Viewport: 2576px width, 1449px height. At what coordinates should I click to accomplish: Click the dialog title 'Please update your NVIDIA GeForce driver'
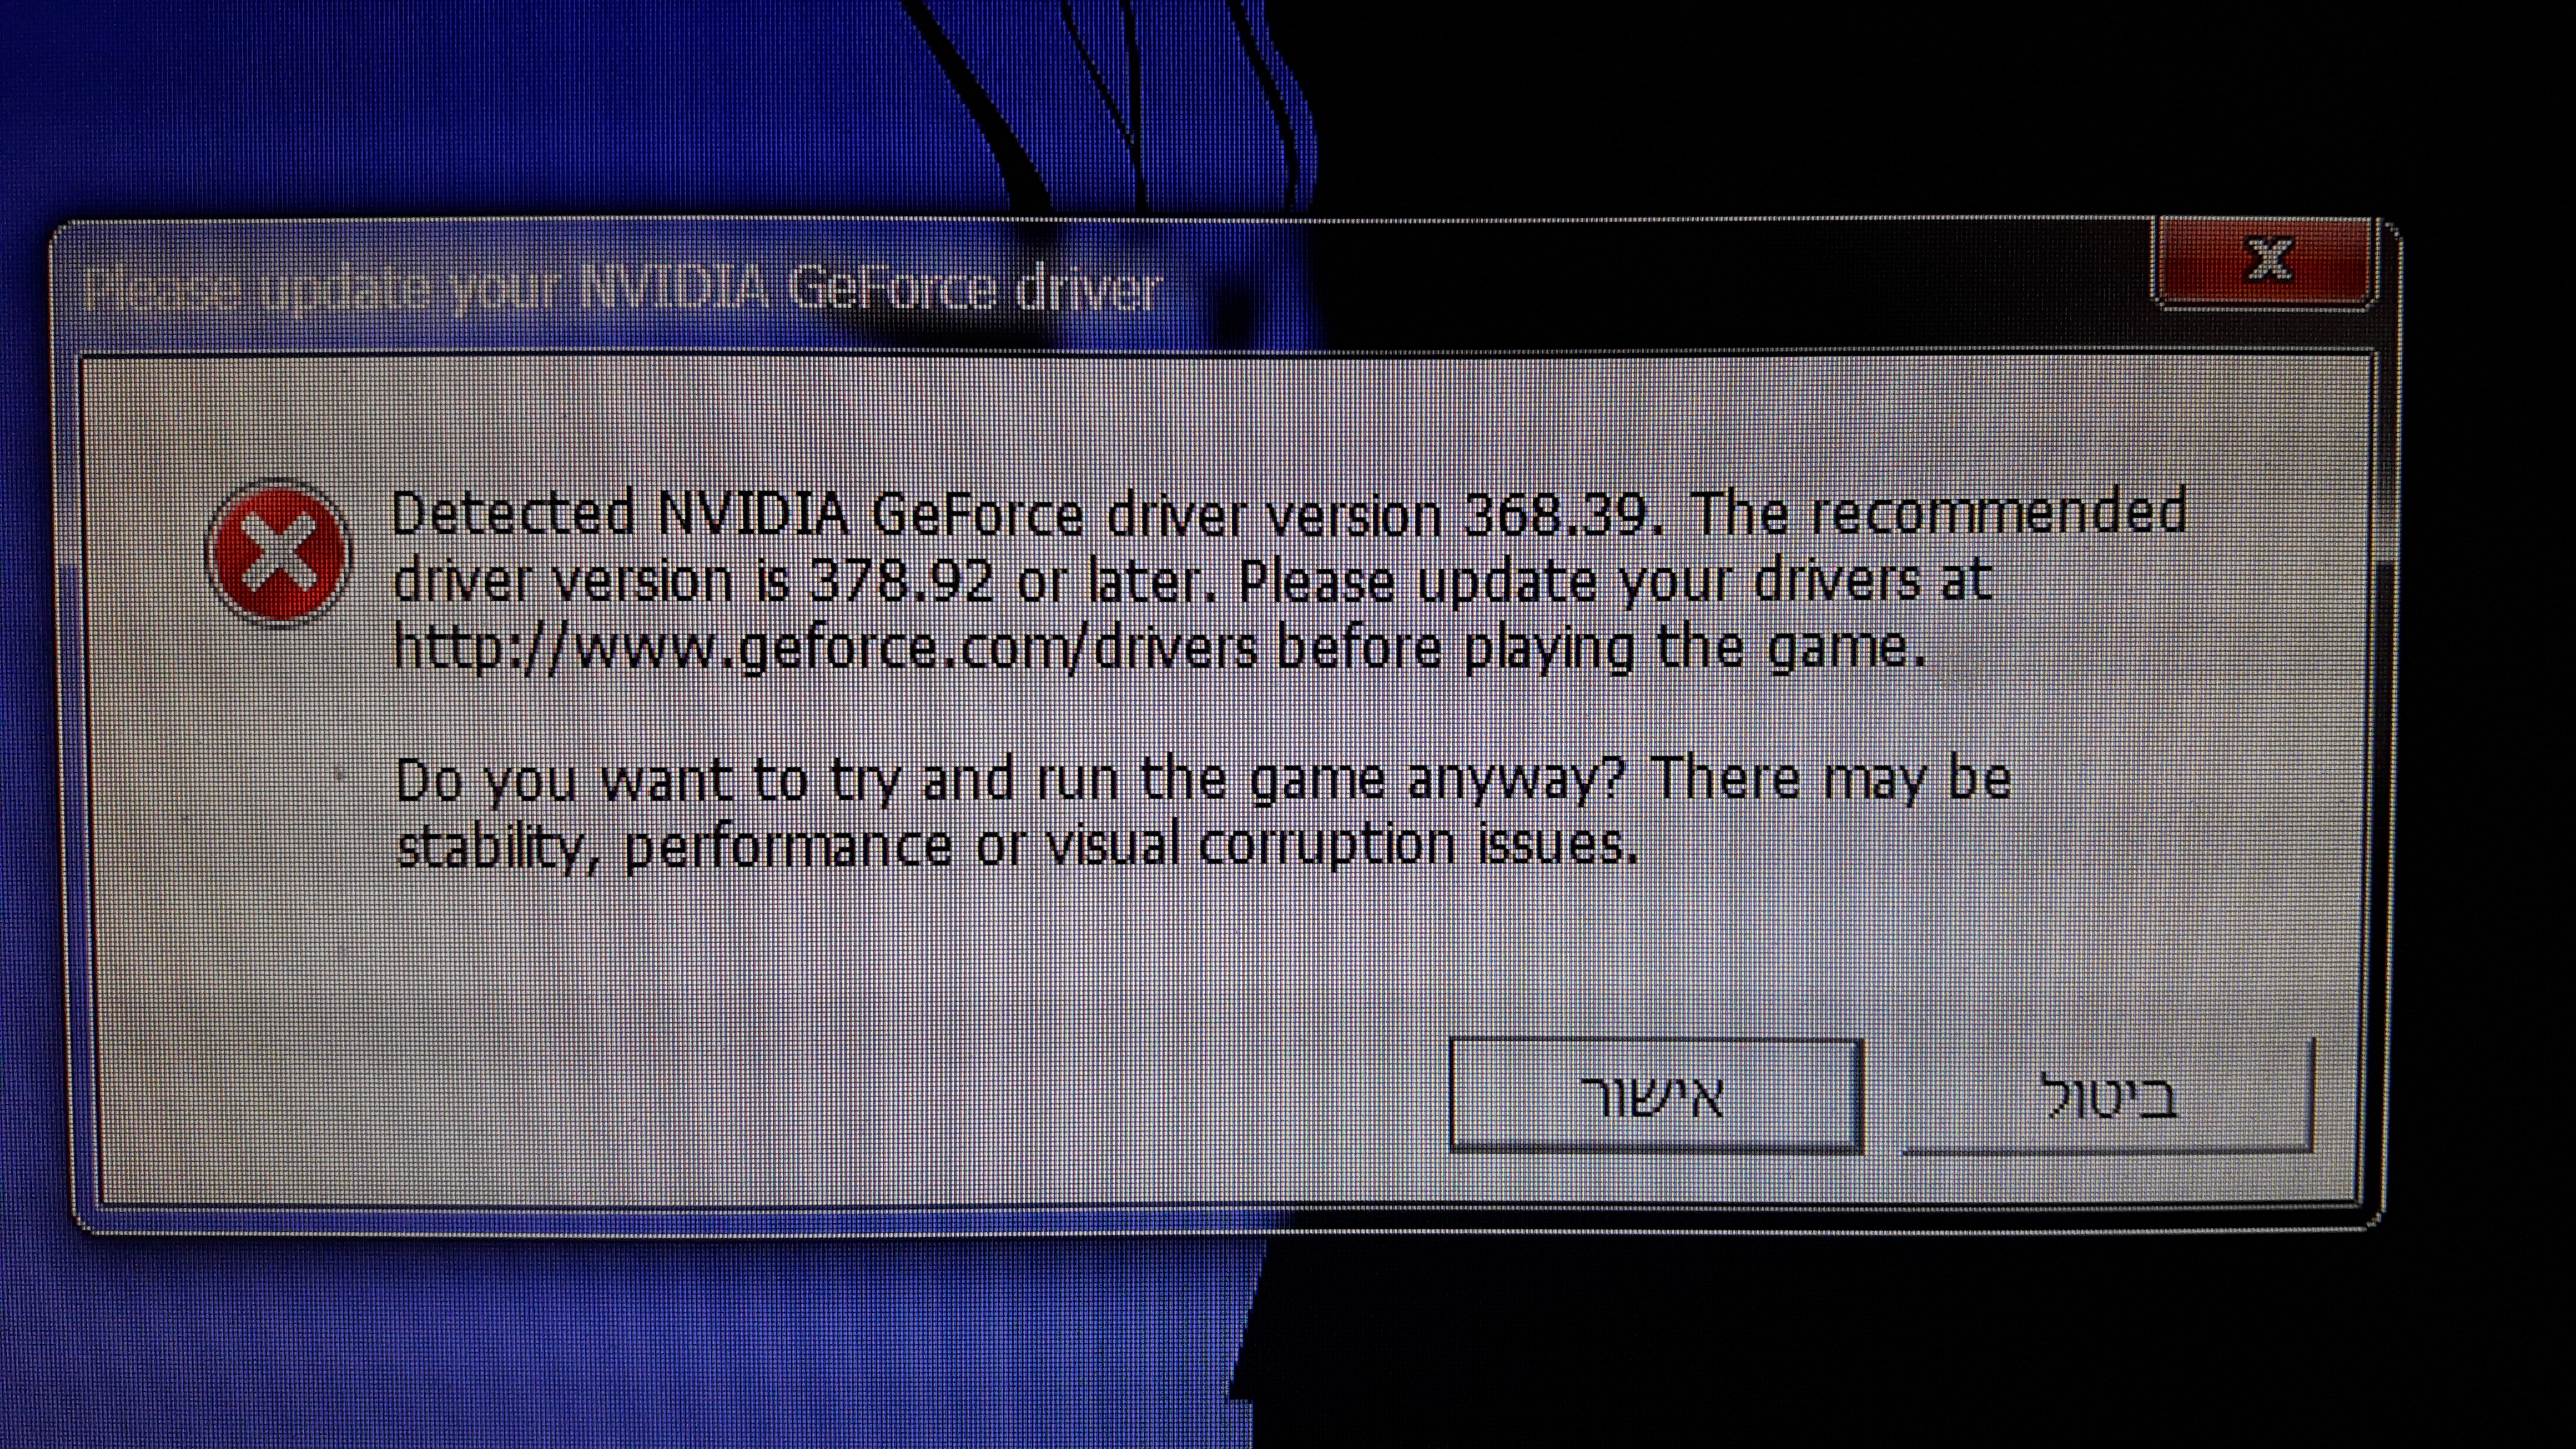click(622, 291)
